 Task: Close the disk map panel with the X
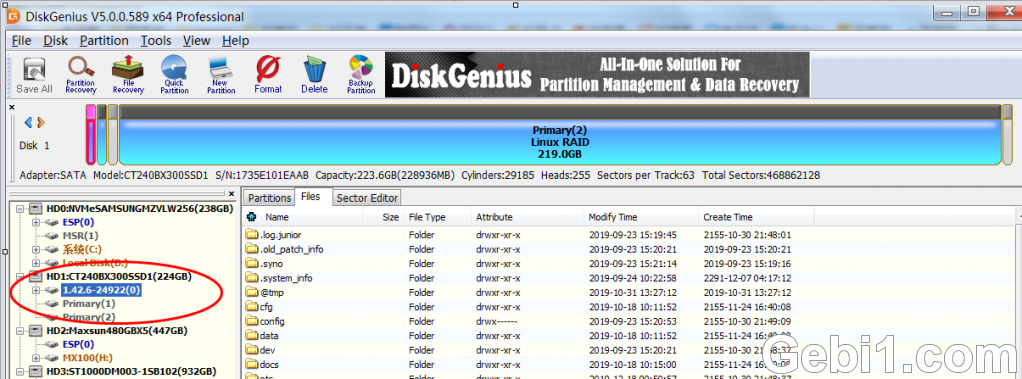(x=12, y=107)
